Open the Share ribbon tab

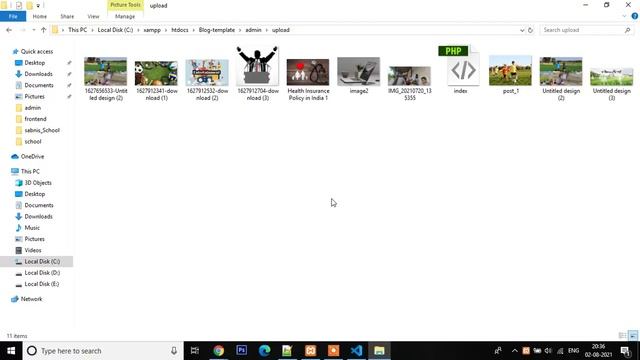(x=67, y=16)
